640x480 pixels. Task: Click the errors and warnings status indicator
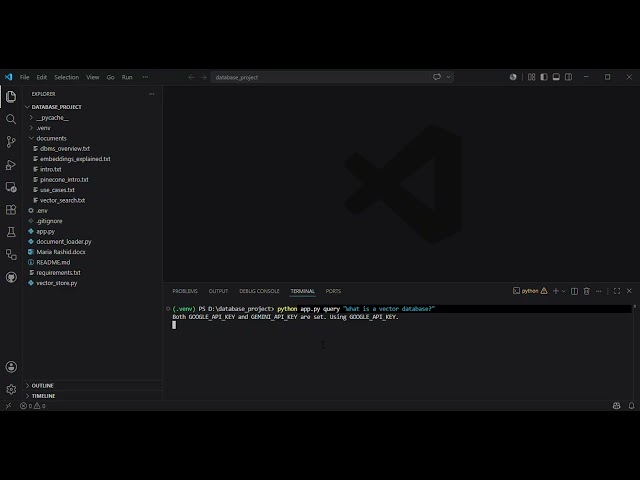click(33, 406)
